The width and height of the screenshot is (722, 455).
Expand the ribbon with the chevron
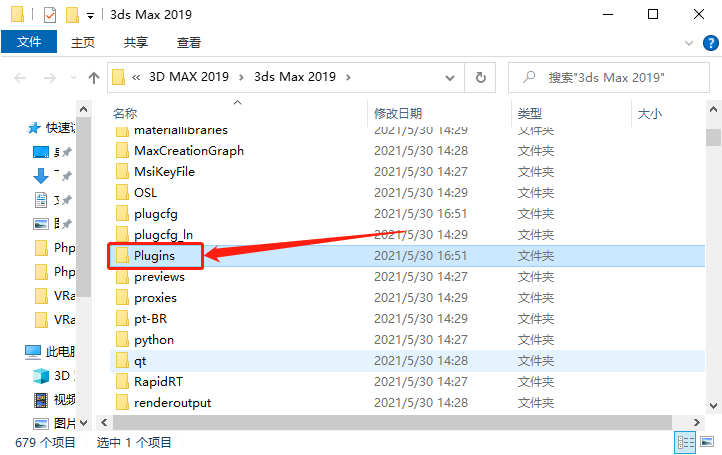[689, 43]
